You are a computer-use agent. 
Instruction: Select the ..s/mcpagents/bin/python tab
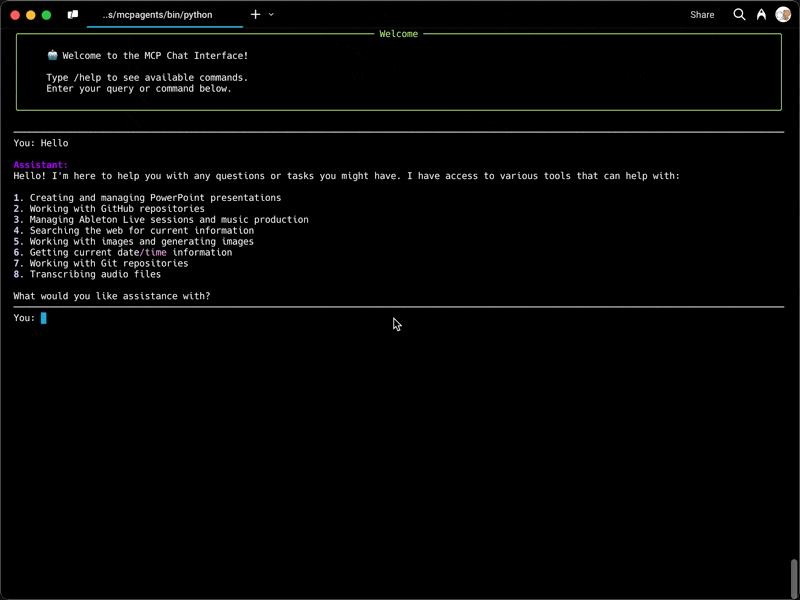(165, 15)
